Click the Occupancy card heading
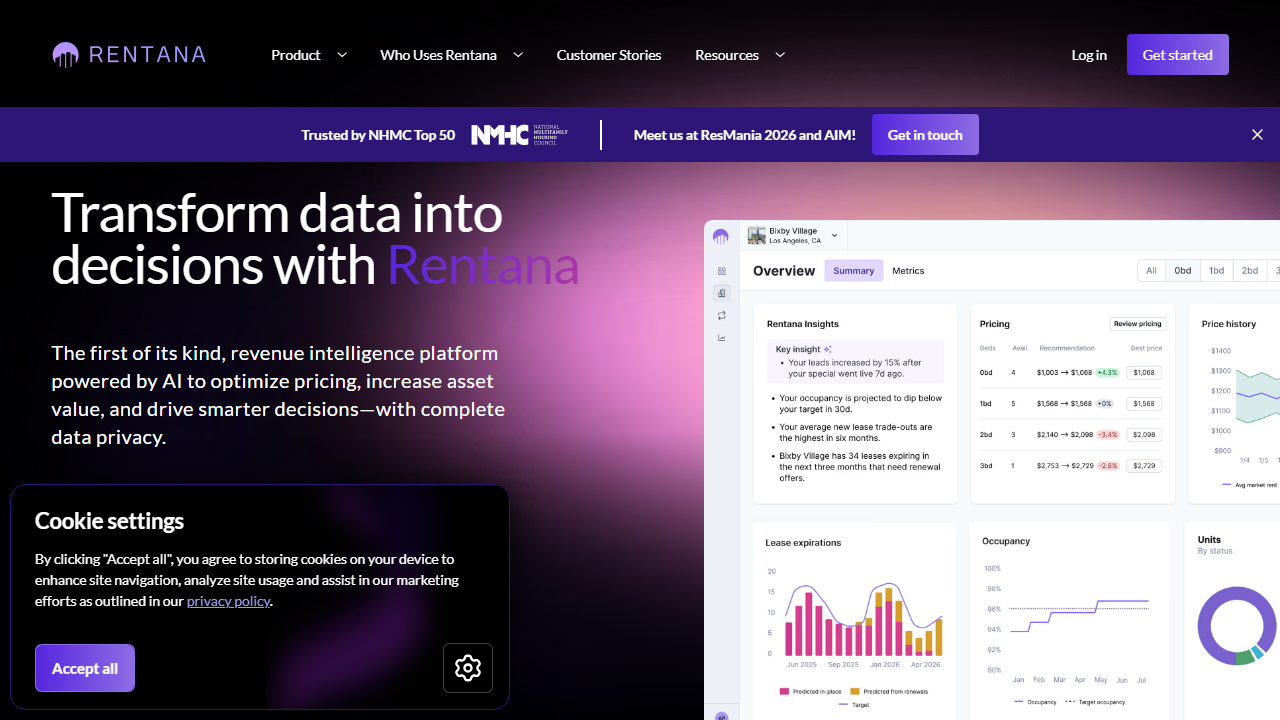The width and height of the screenshot is (1280, 720). [x=1006, y=541]
